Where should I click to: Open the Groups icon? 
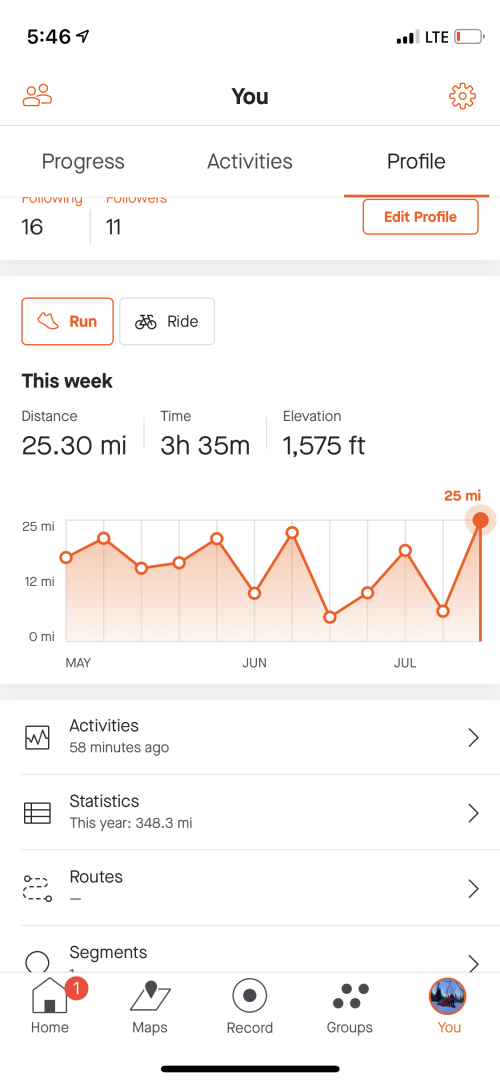tap(350, 997)
